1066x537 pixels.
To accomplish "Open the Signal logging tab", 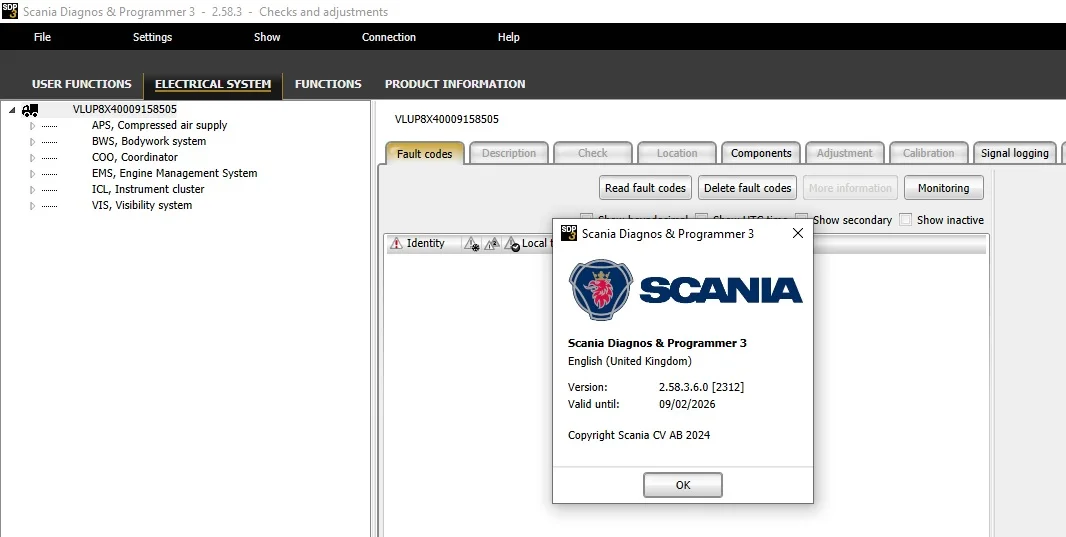I will [x=1014, y=153].
